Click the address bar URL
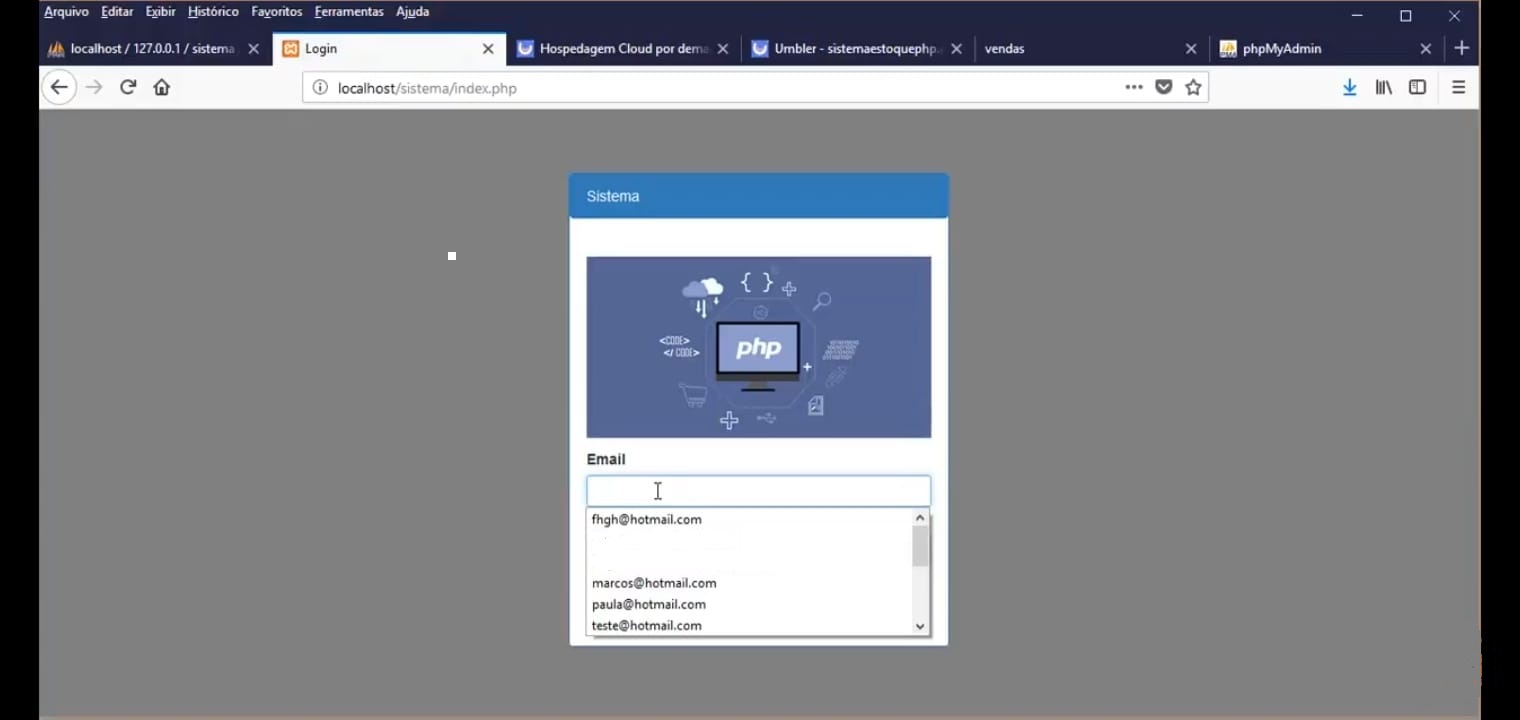The height and width of the screenshot is (720, 1520). pos(427,88)
